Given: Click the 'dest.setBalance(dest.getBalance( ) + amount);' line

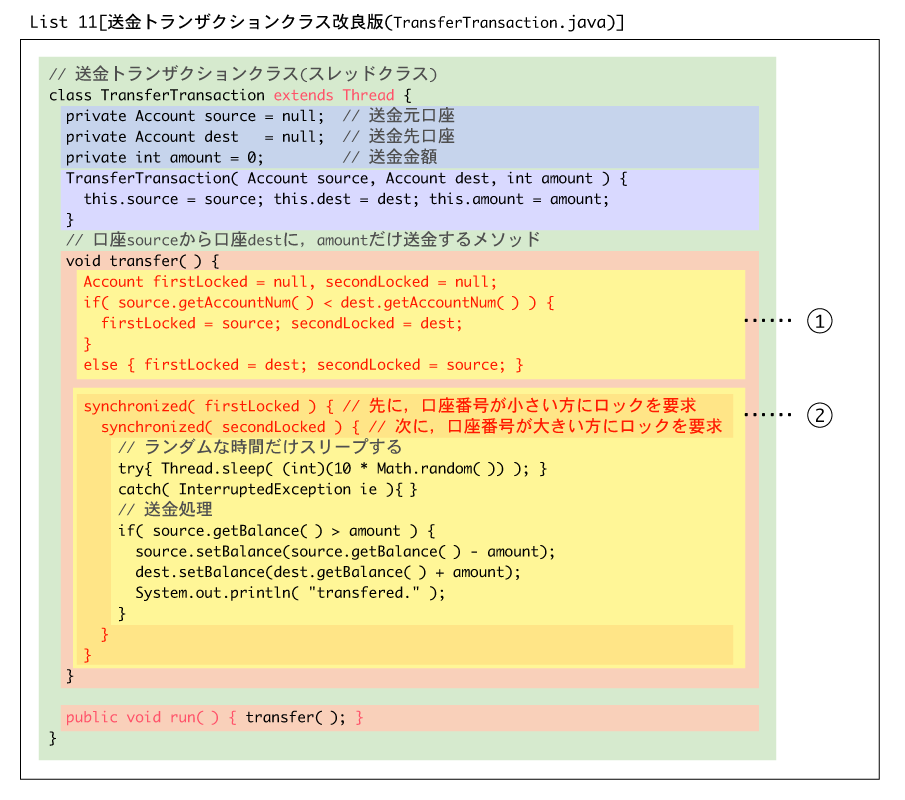Looking at the screenshot, I should [x=328, y=572].
